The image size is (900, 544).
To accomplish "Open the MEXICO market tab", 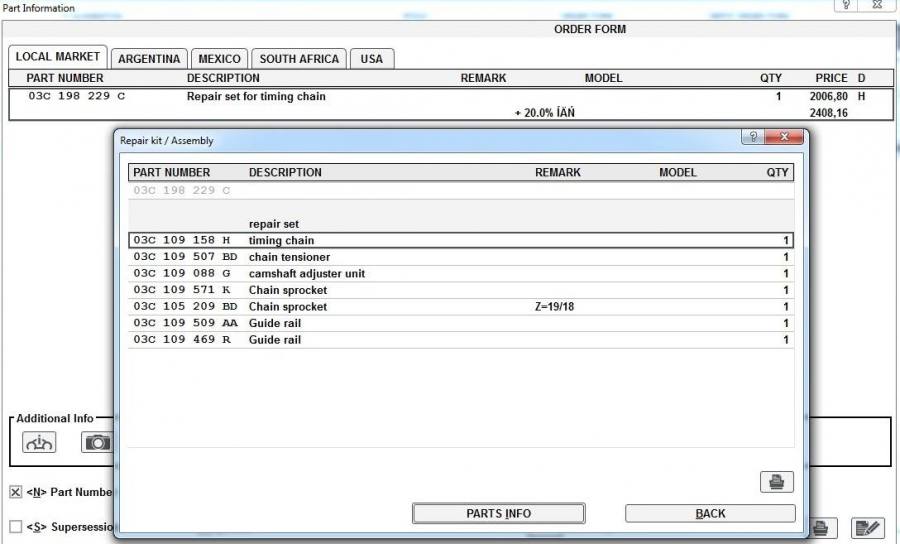I will point(219,59).
